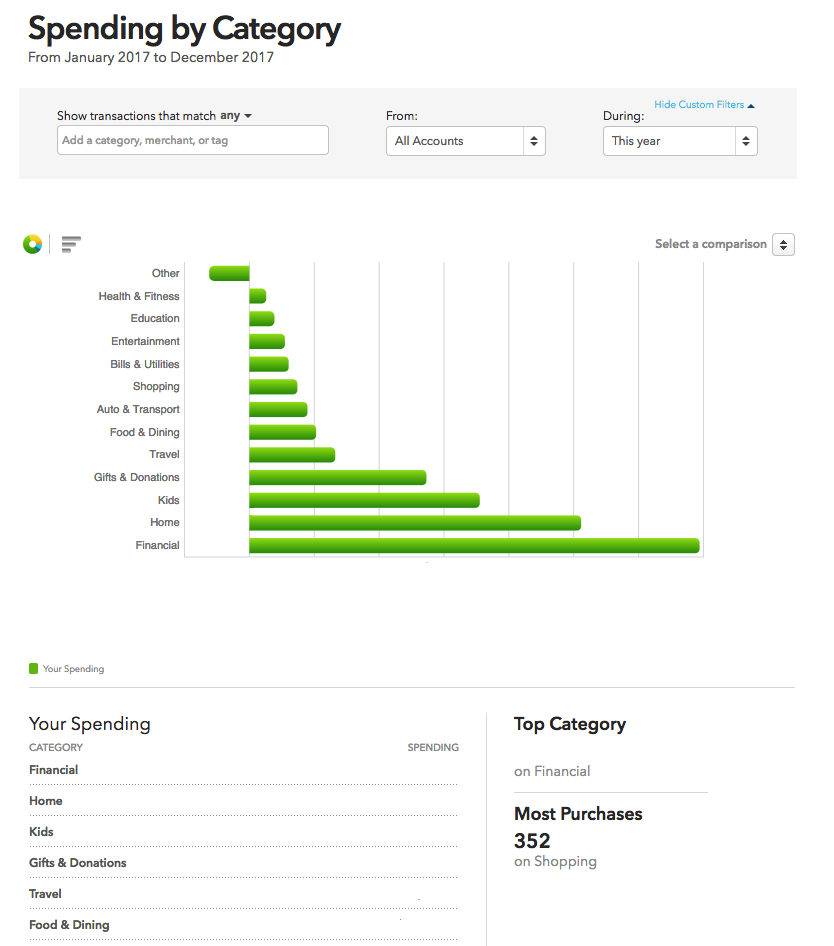Click the 'on Shopping' most purchases text

point(555,862)
